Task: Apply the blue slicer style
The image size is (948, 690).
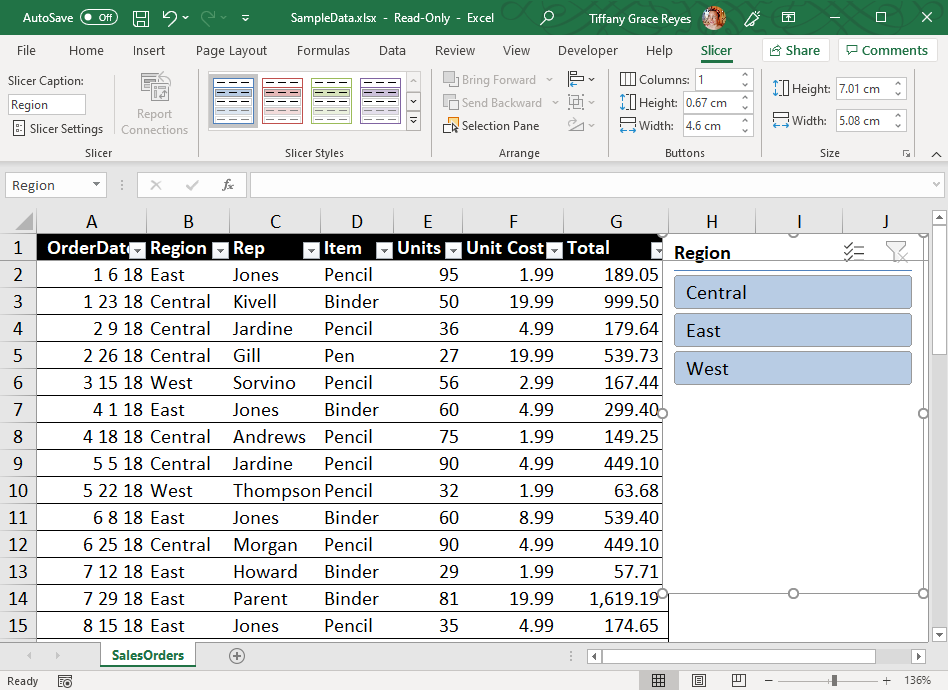Action: (233, 100)
